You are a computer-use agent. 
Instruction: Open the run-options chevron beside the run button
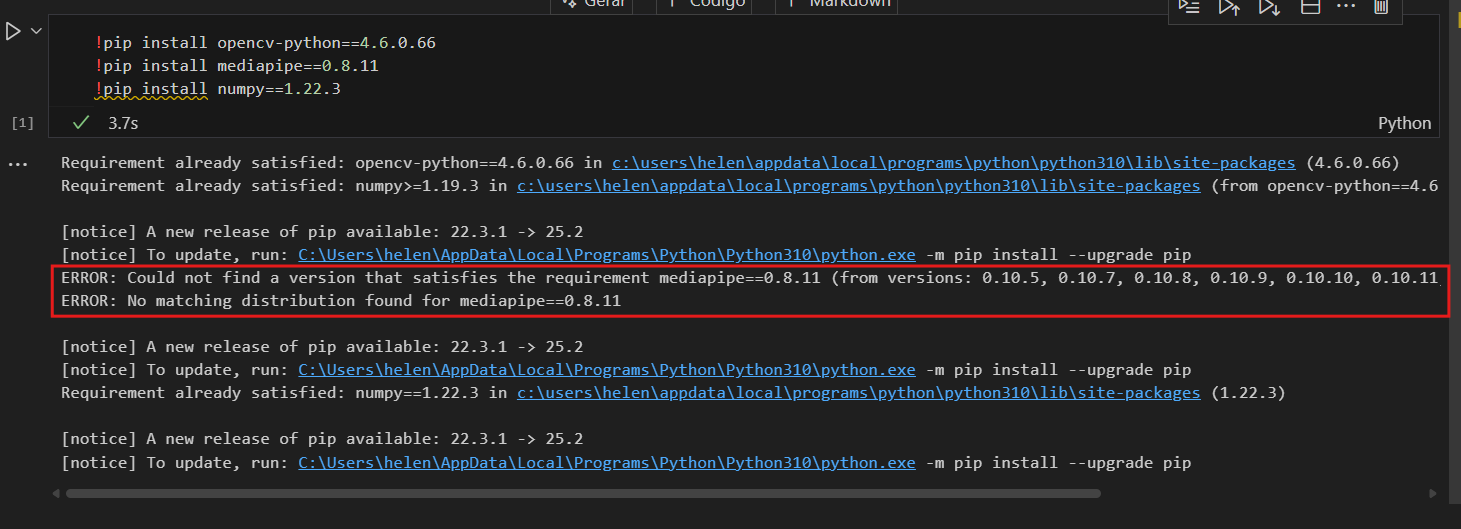click(x=37, y=32)
